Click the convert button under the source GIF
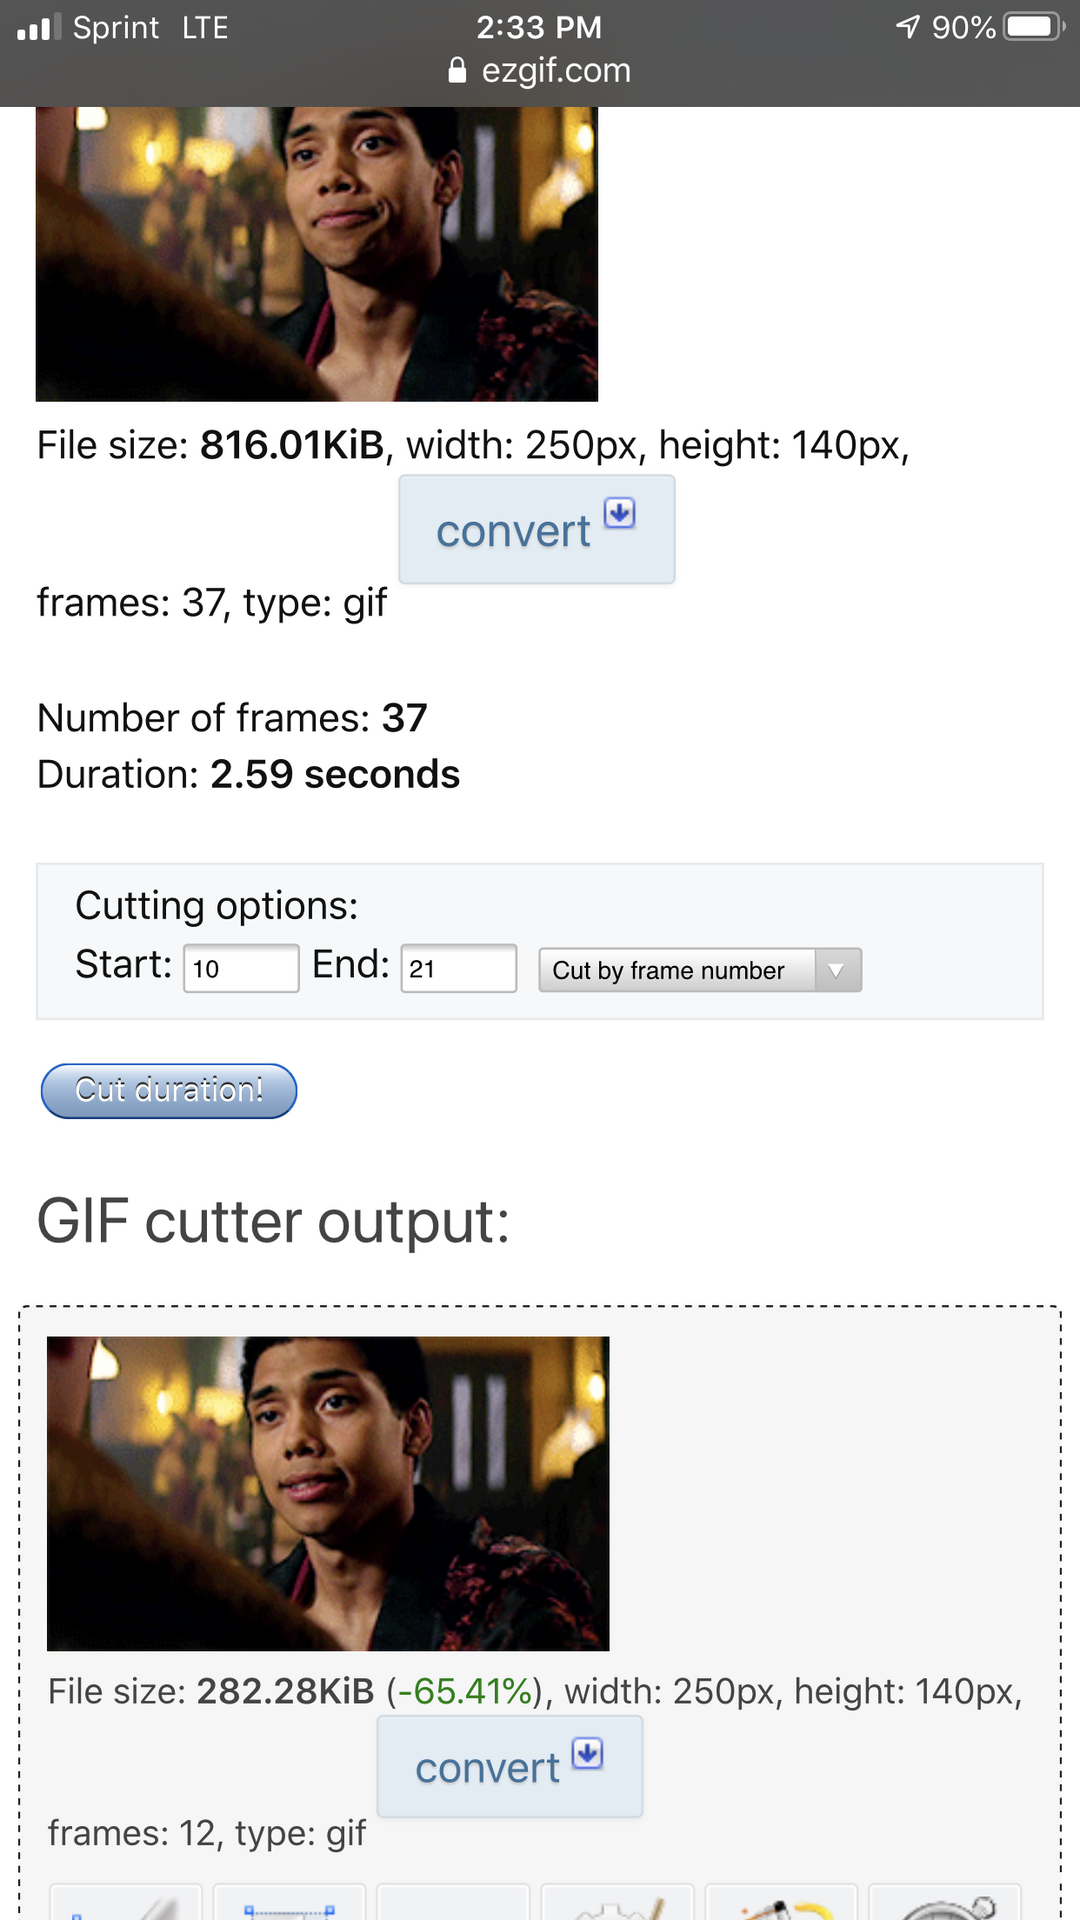The width and height of the screenshot is (1080, 1920). click(537, 530)
